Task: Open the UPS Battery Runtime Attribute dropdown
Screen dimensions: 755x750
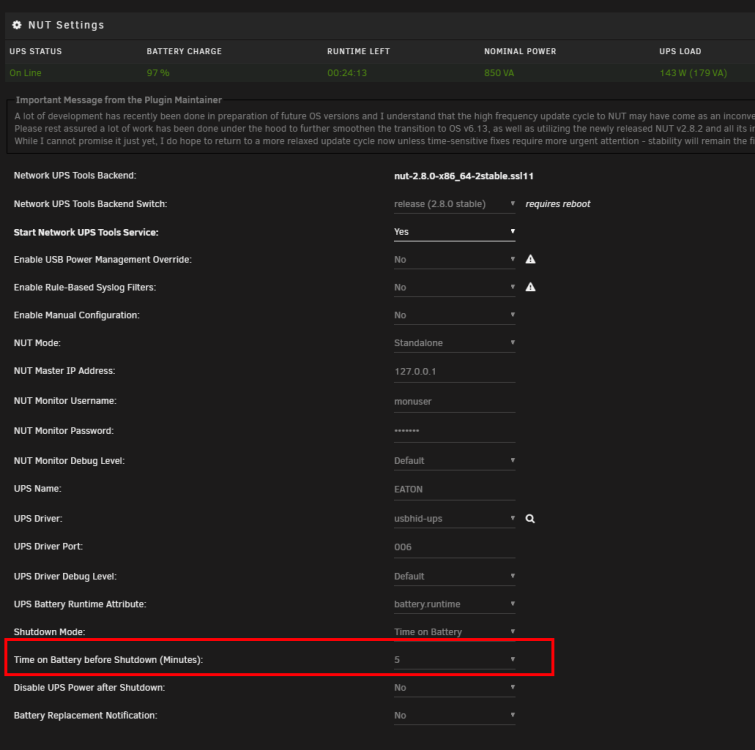Action: tap(455, 604)
